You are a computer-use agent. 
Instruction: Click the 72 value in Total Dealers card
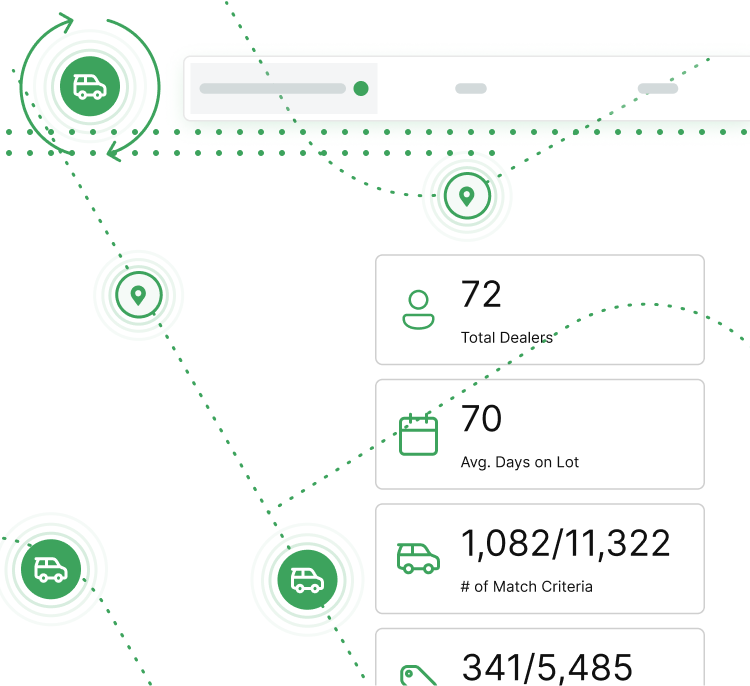pos(481,295)
